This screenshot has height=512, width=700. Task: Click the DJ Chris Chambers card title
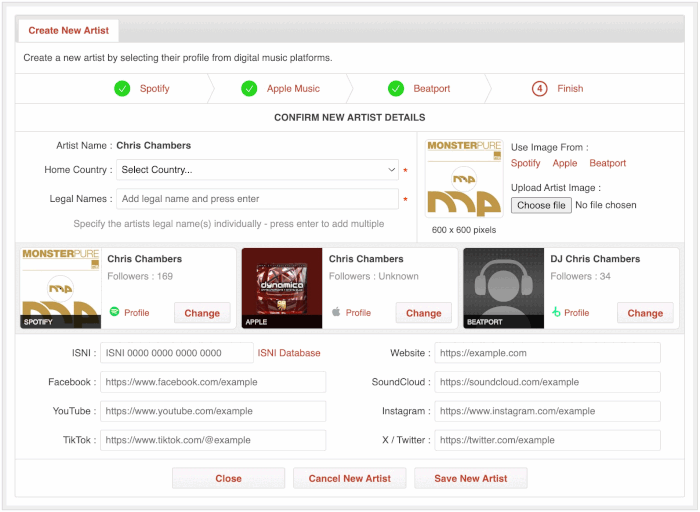(595, 259)
